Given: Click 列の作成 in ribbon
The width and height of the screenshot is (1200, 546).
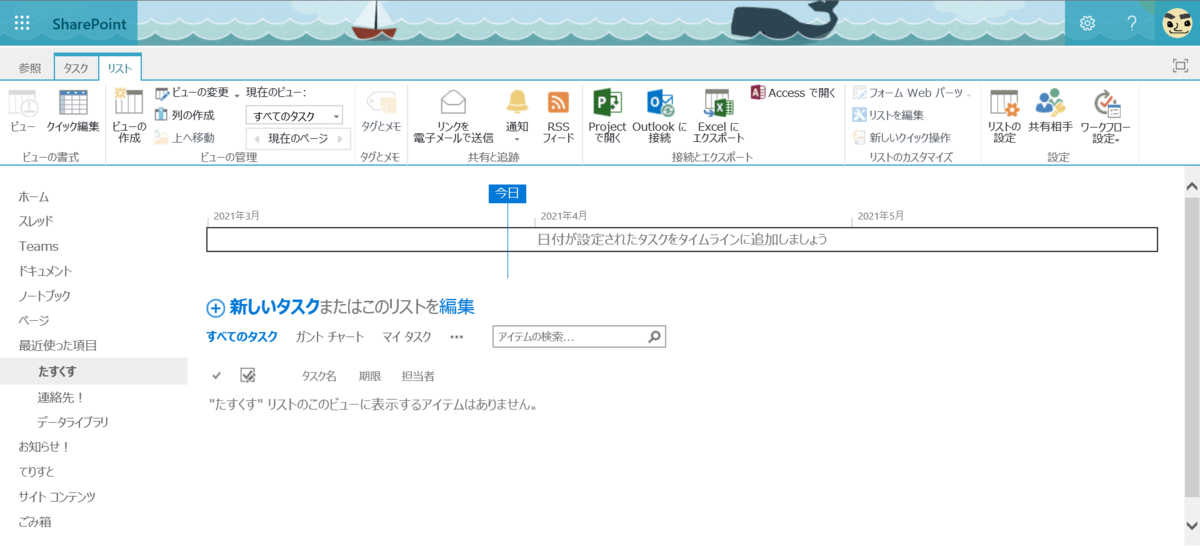Looking at the screenshot, I should [185, 115].
